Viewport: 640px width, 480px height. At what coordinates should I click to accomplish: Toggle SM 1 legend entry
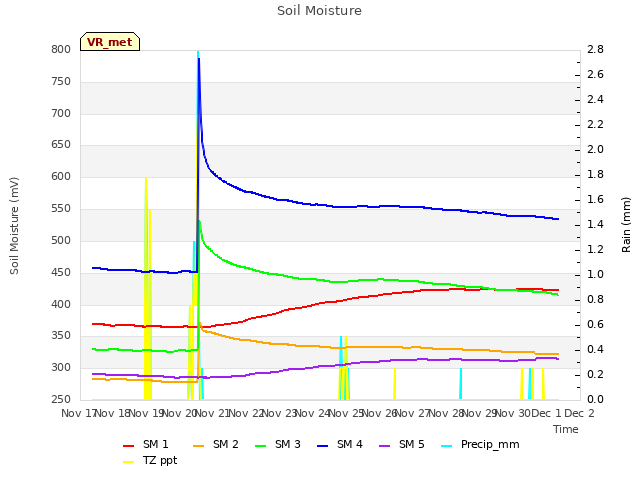click(x=146, y=444)
